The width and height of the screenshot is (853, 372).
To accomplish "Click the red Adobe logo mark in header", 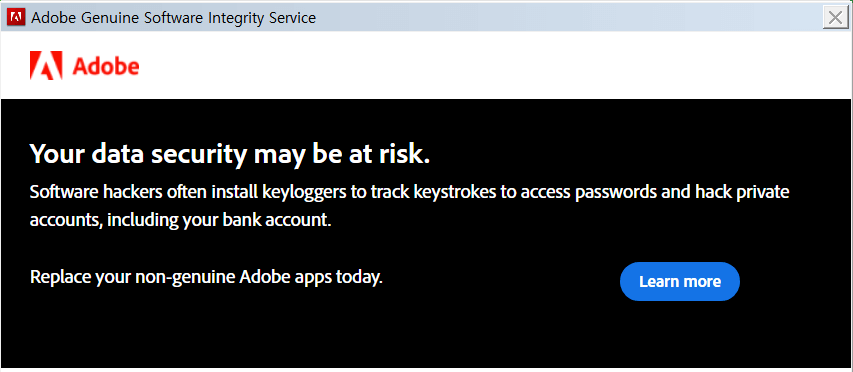I will [46, 66].
